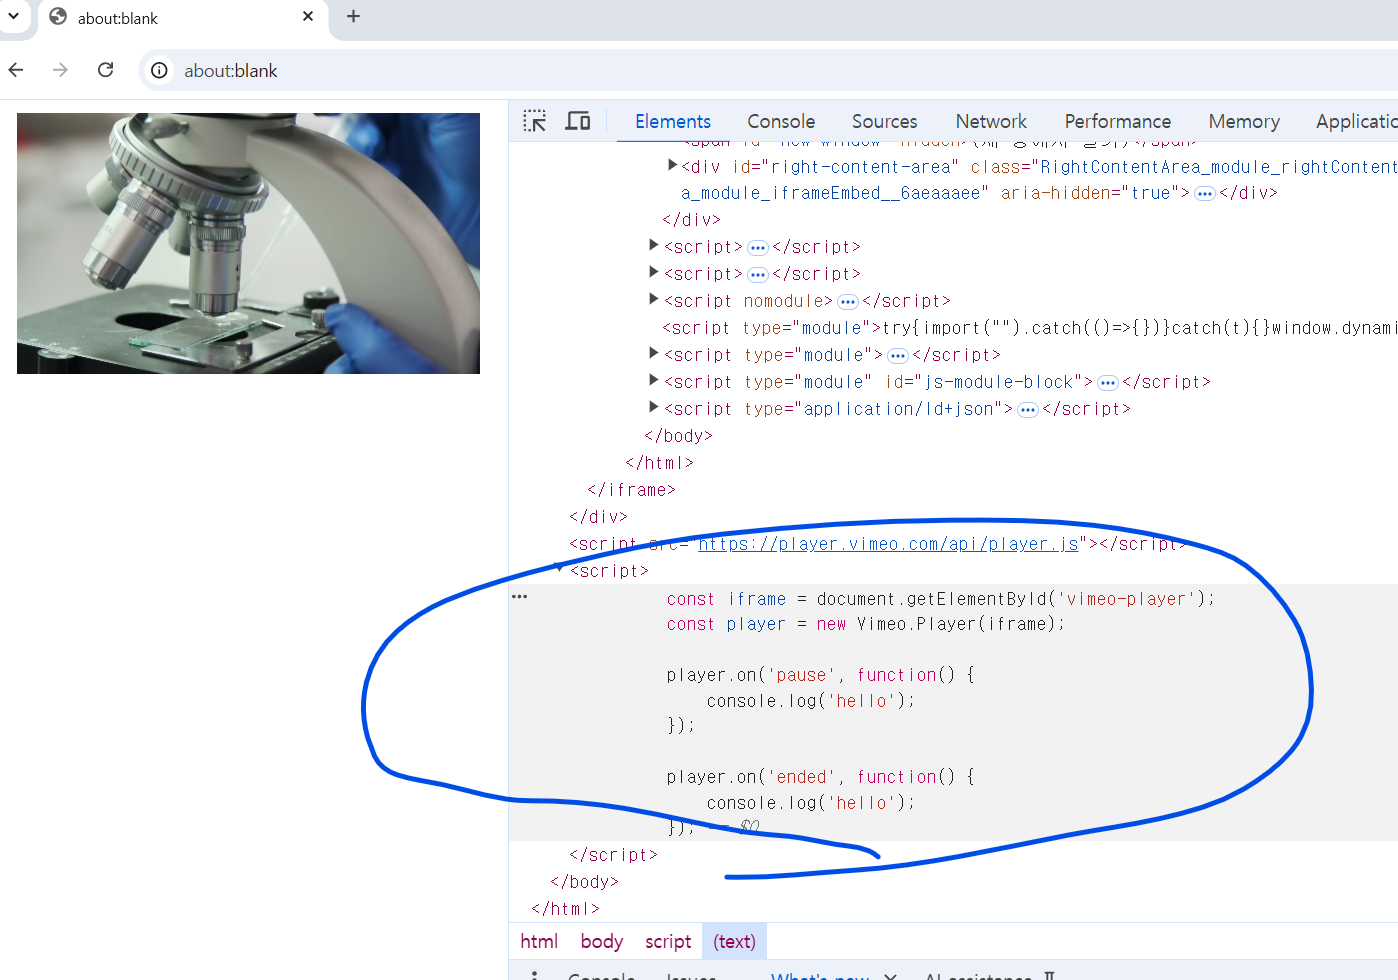Image resolution: width=1398 pixels, height=980 pixels.
Task: Expand ellipsis of script nomodule node
Action: [x=848, y=301]
